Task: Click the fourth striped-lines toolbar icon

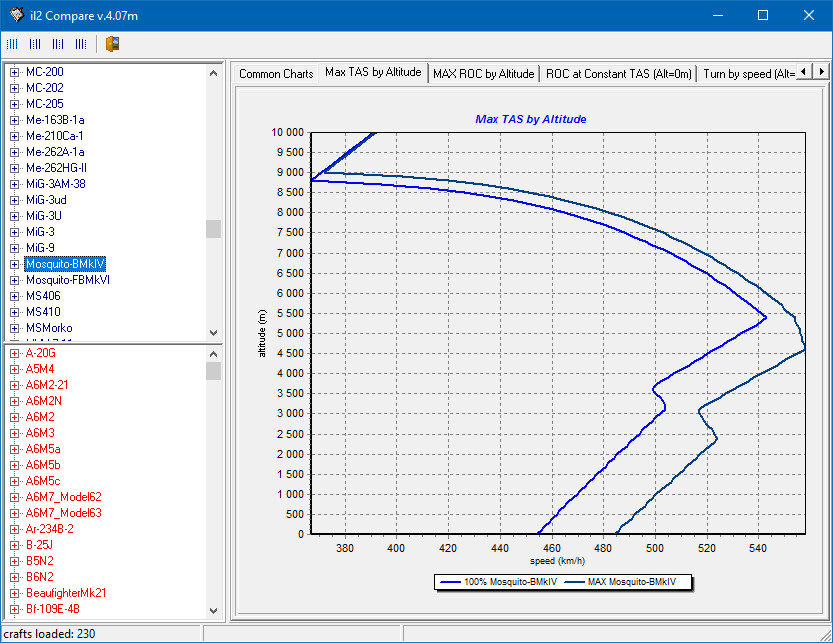Action: [x=81, y=44]
